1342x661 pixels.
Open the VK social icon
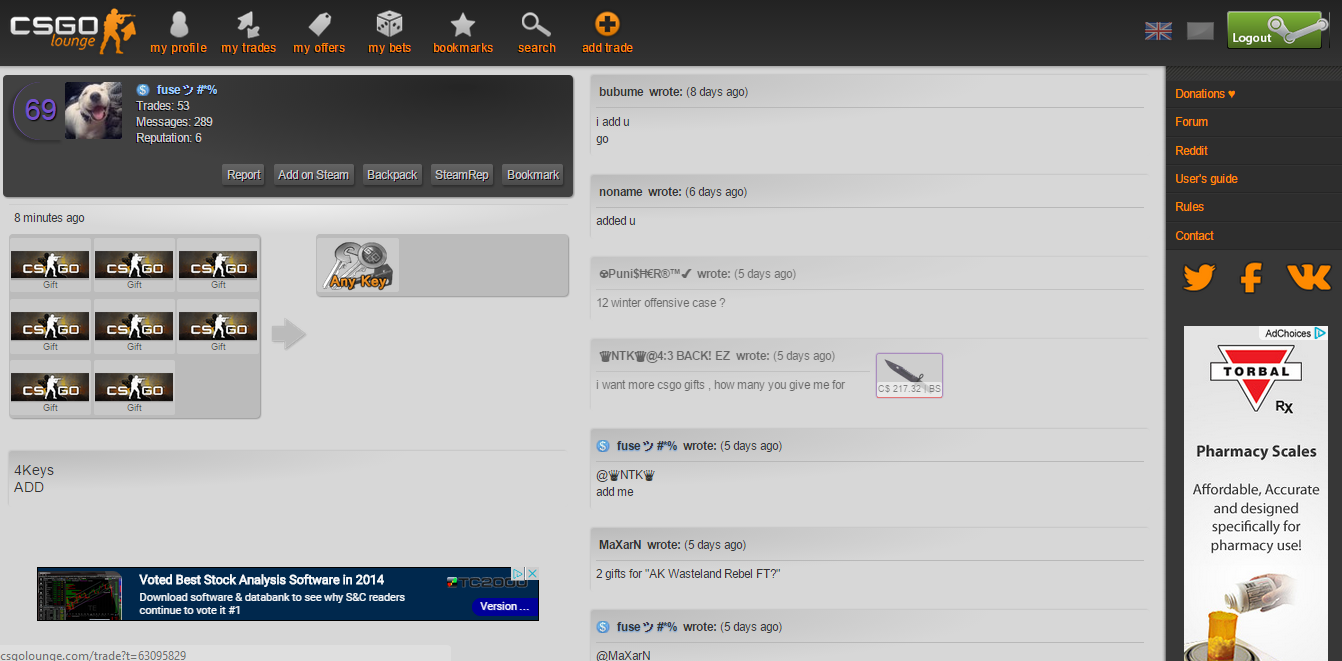point(1308,277)
